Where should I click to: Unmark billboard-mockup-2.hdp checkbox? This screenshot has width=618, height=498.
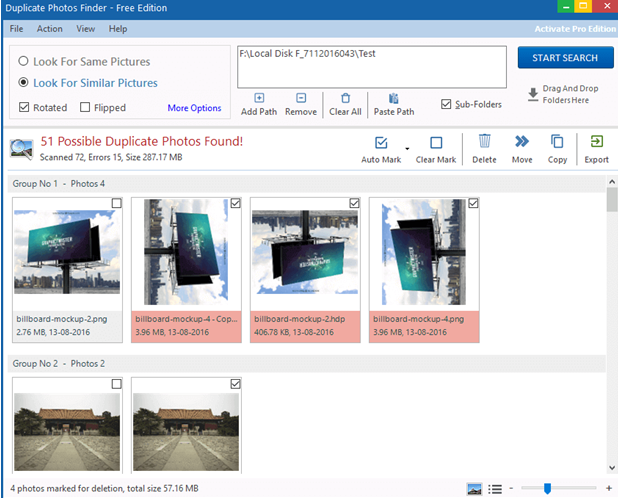(354, 203)
